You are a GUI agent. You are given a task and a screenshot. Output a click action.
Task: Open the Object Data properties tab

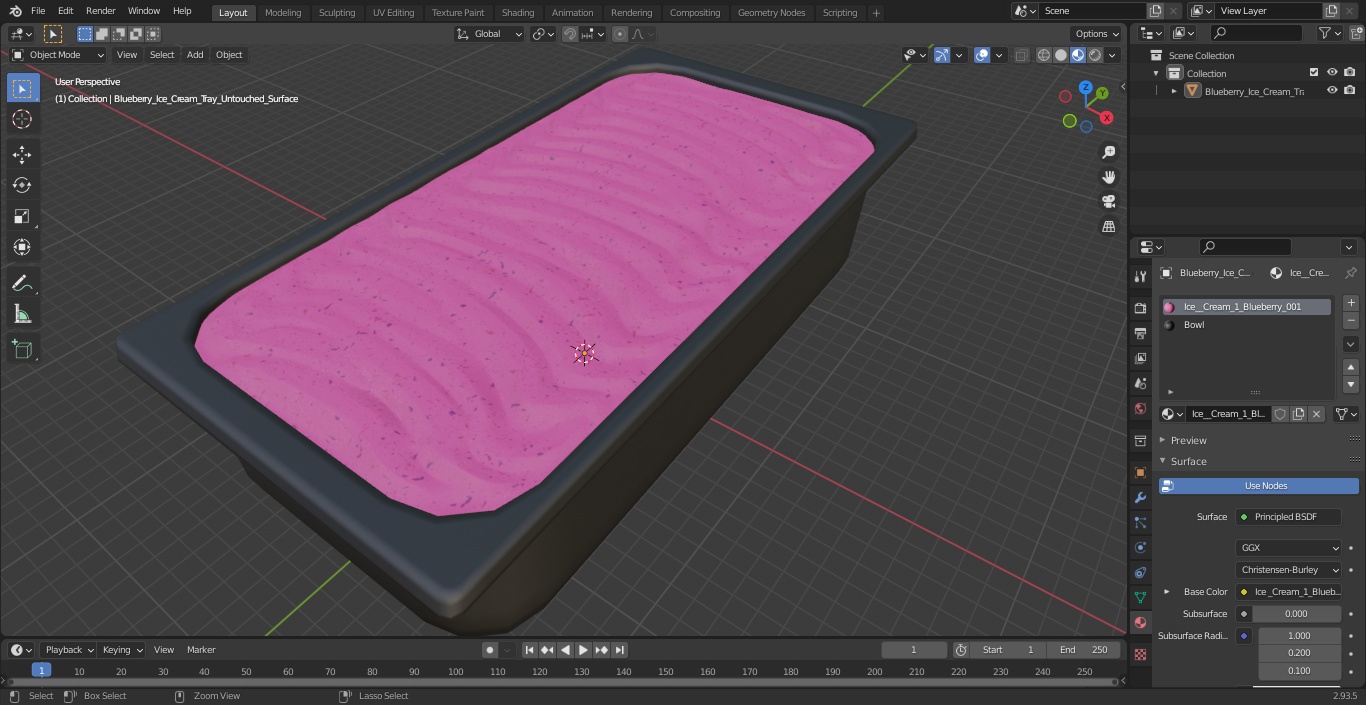(1140, 597)
